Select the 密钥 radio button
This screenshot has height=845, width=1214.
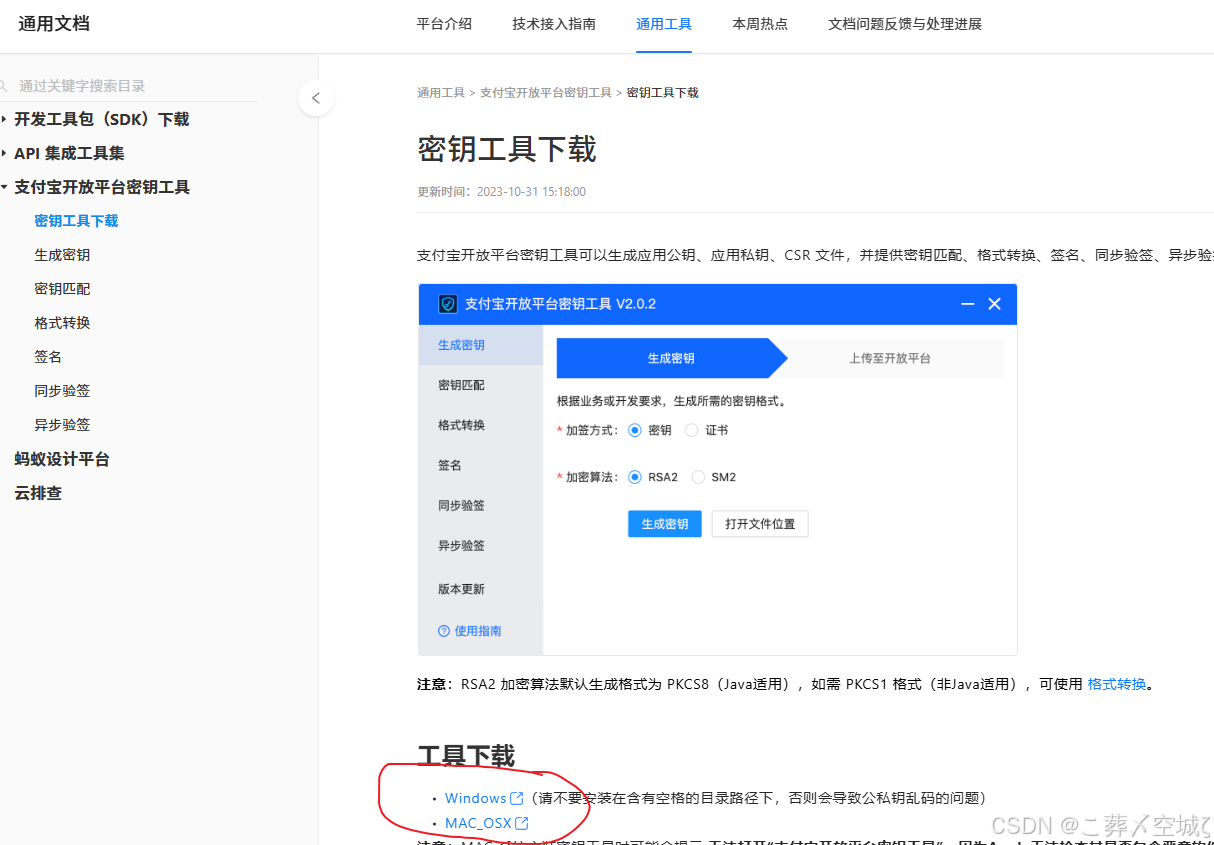pyautogui.click(x=635, y=430)
